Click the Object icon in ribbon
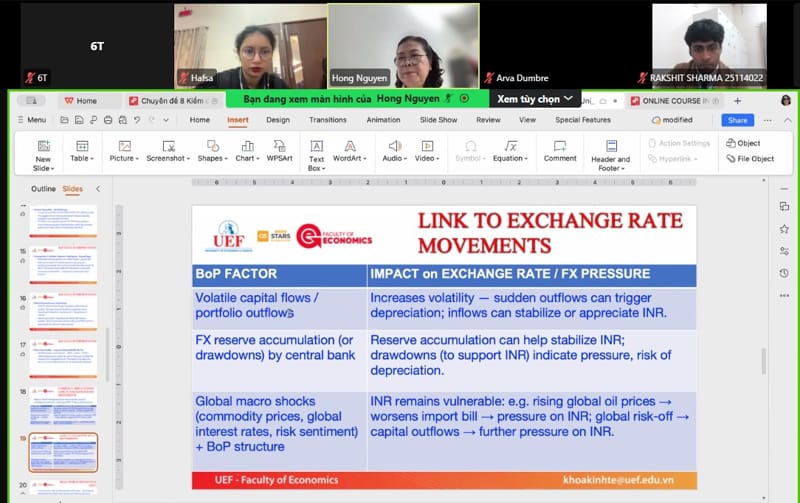Viewport: 800px width, 503px height. [x=743, y=143]
